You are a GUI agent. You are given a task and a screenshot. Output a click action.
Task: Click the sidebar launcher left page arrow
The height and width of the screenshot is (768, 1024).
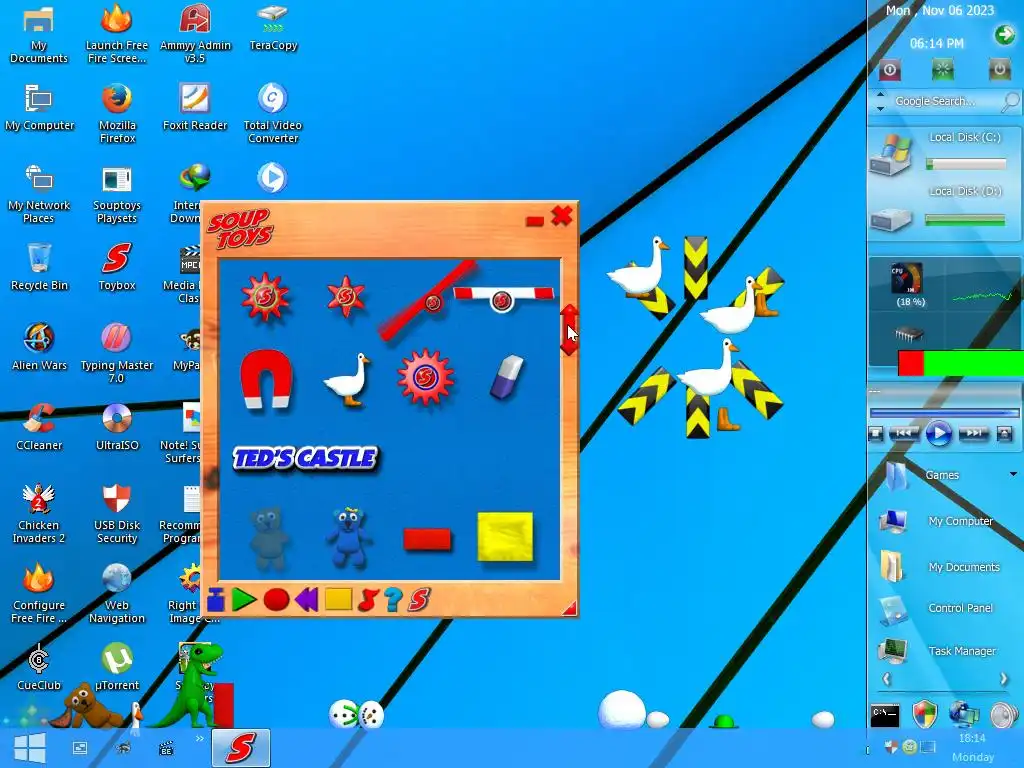(x=886, y=679)
